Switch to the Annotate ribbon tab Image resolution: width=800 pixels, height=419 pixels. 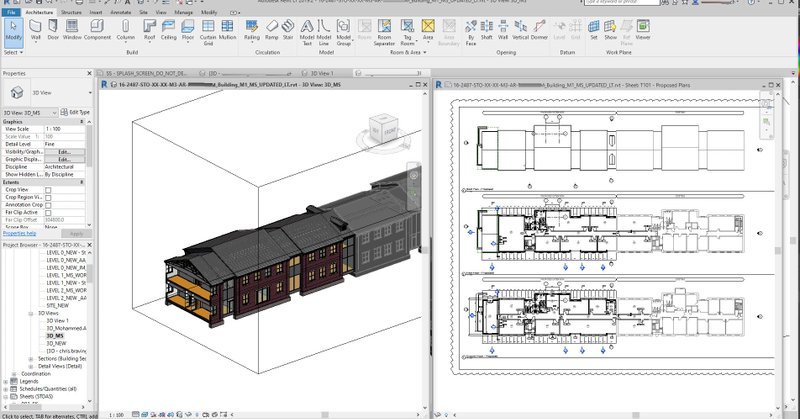click(x=121, y=12)
